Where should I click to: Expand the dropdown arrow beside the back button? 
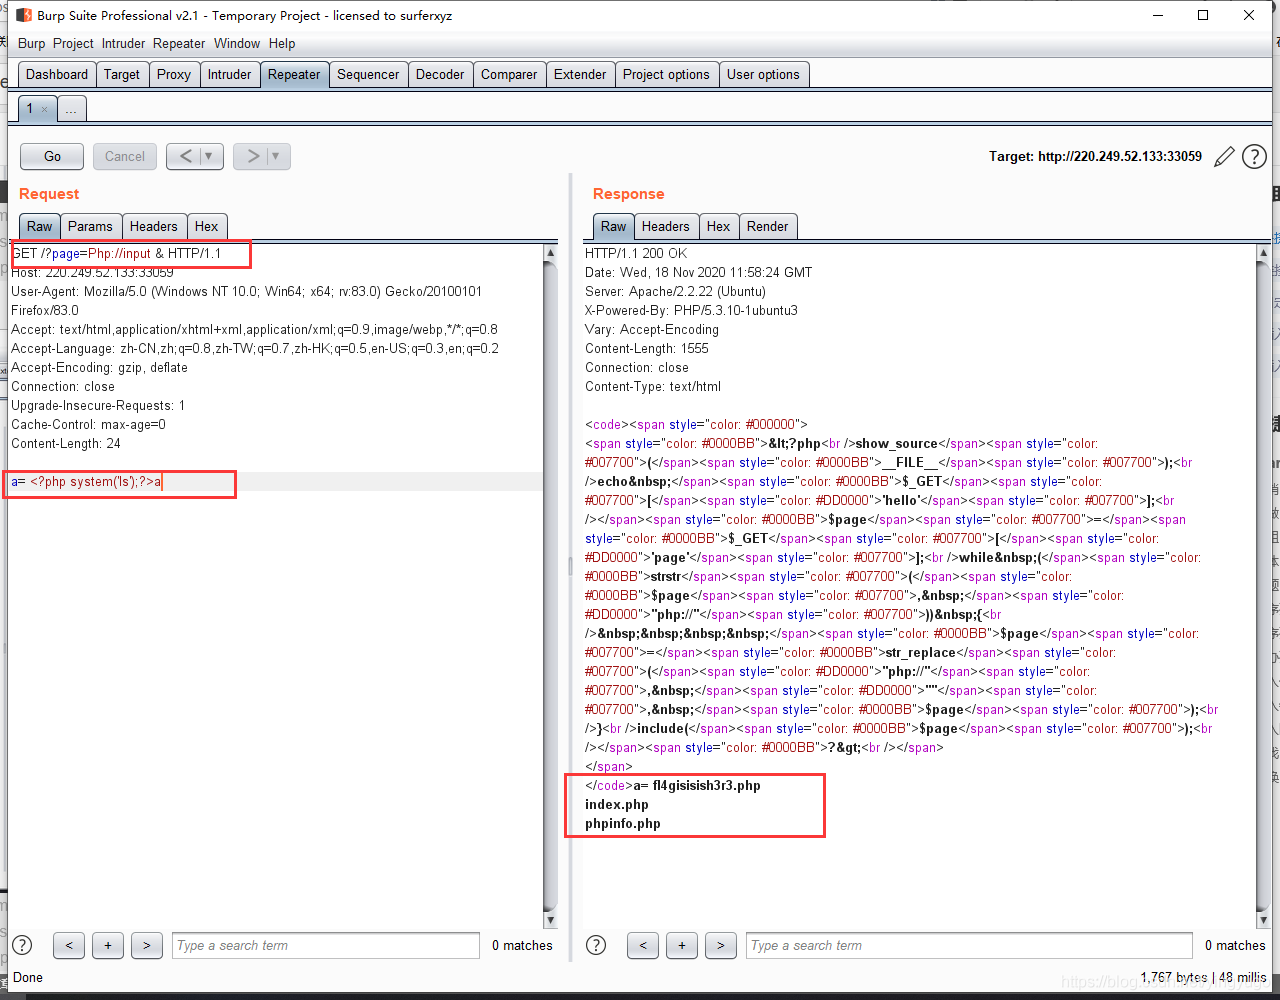[x=210, y=156]
